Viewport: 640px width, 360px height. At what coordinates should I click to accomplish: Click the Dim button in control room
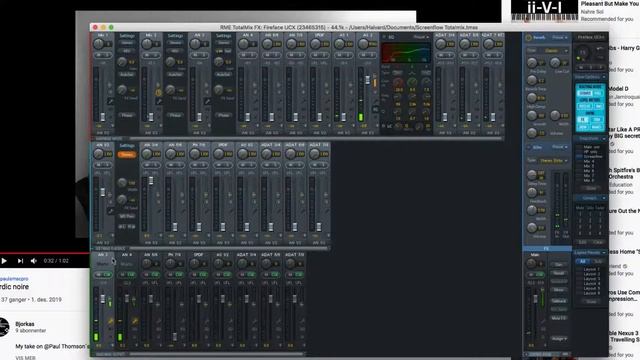pyautogui.click(x=559, y=264)
